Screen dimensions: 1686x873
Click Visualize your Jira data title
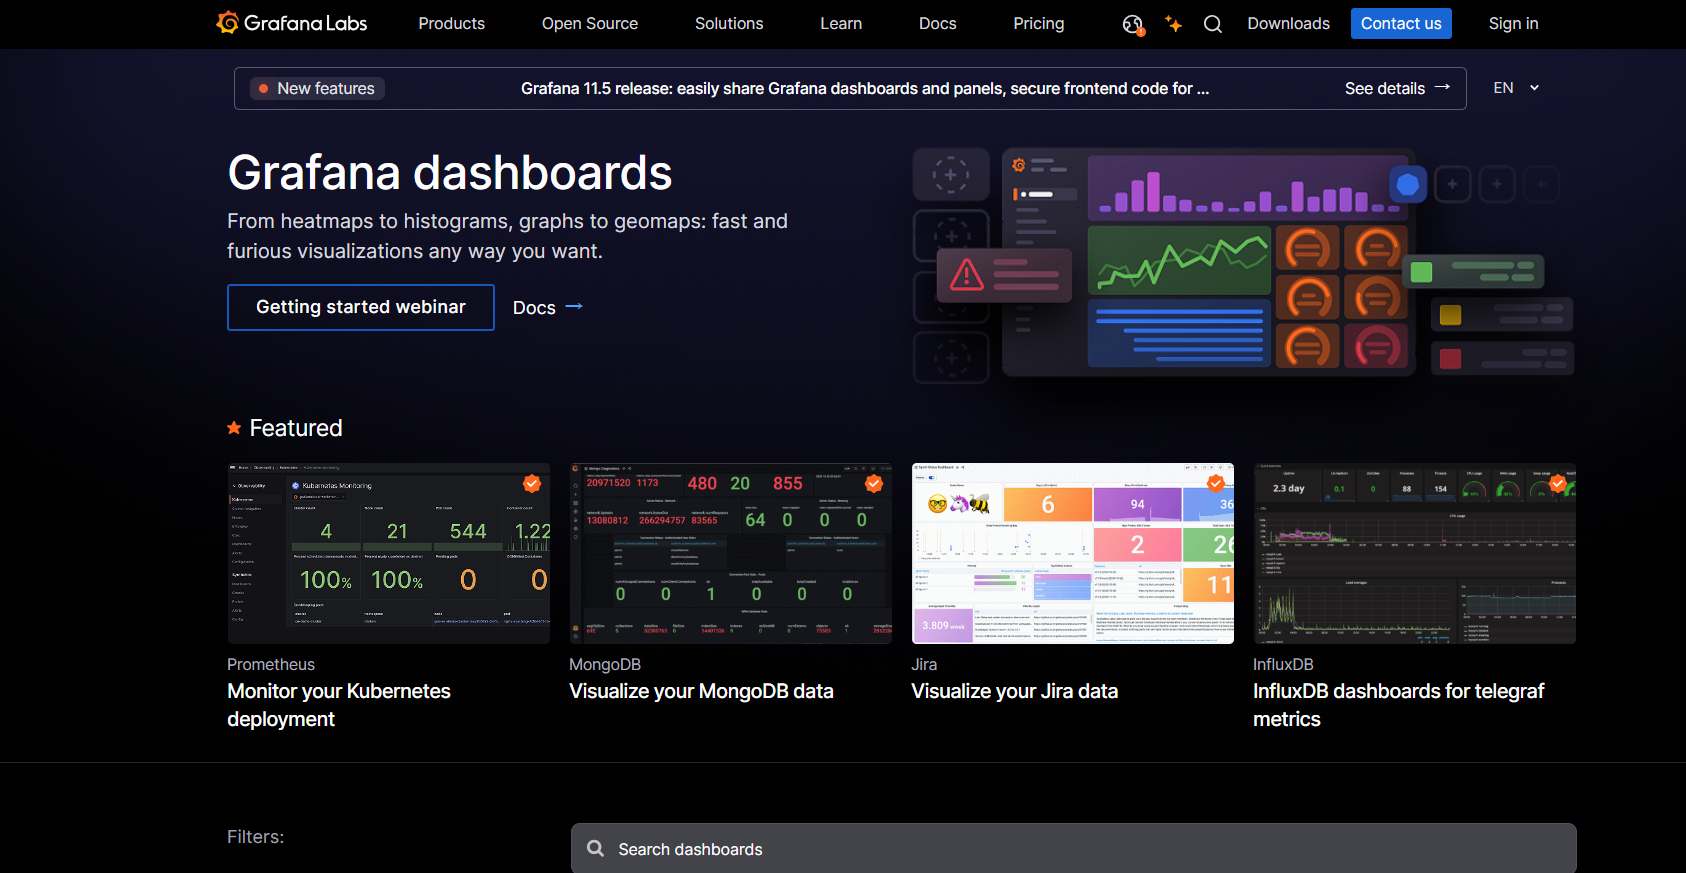(1015, 691)
